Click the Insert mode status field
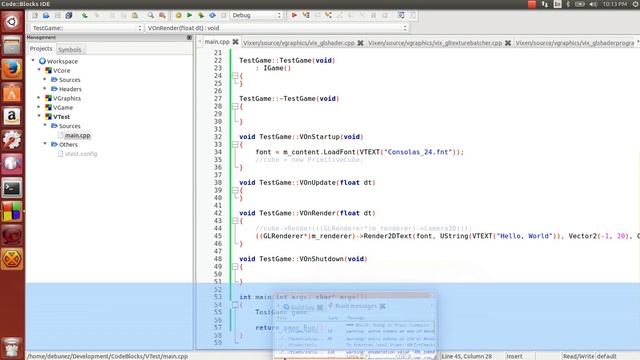 [x=514, y=356]
